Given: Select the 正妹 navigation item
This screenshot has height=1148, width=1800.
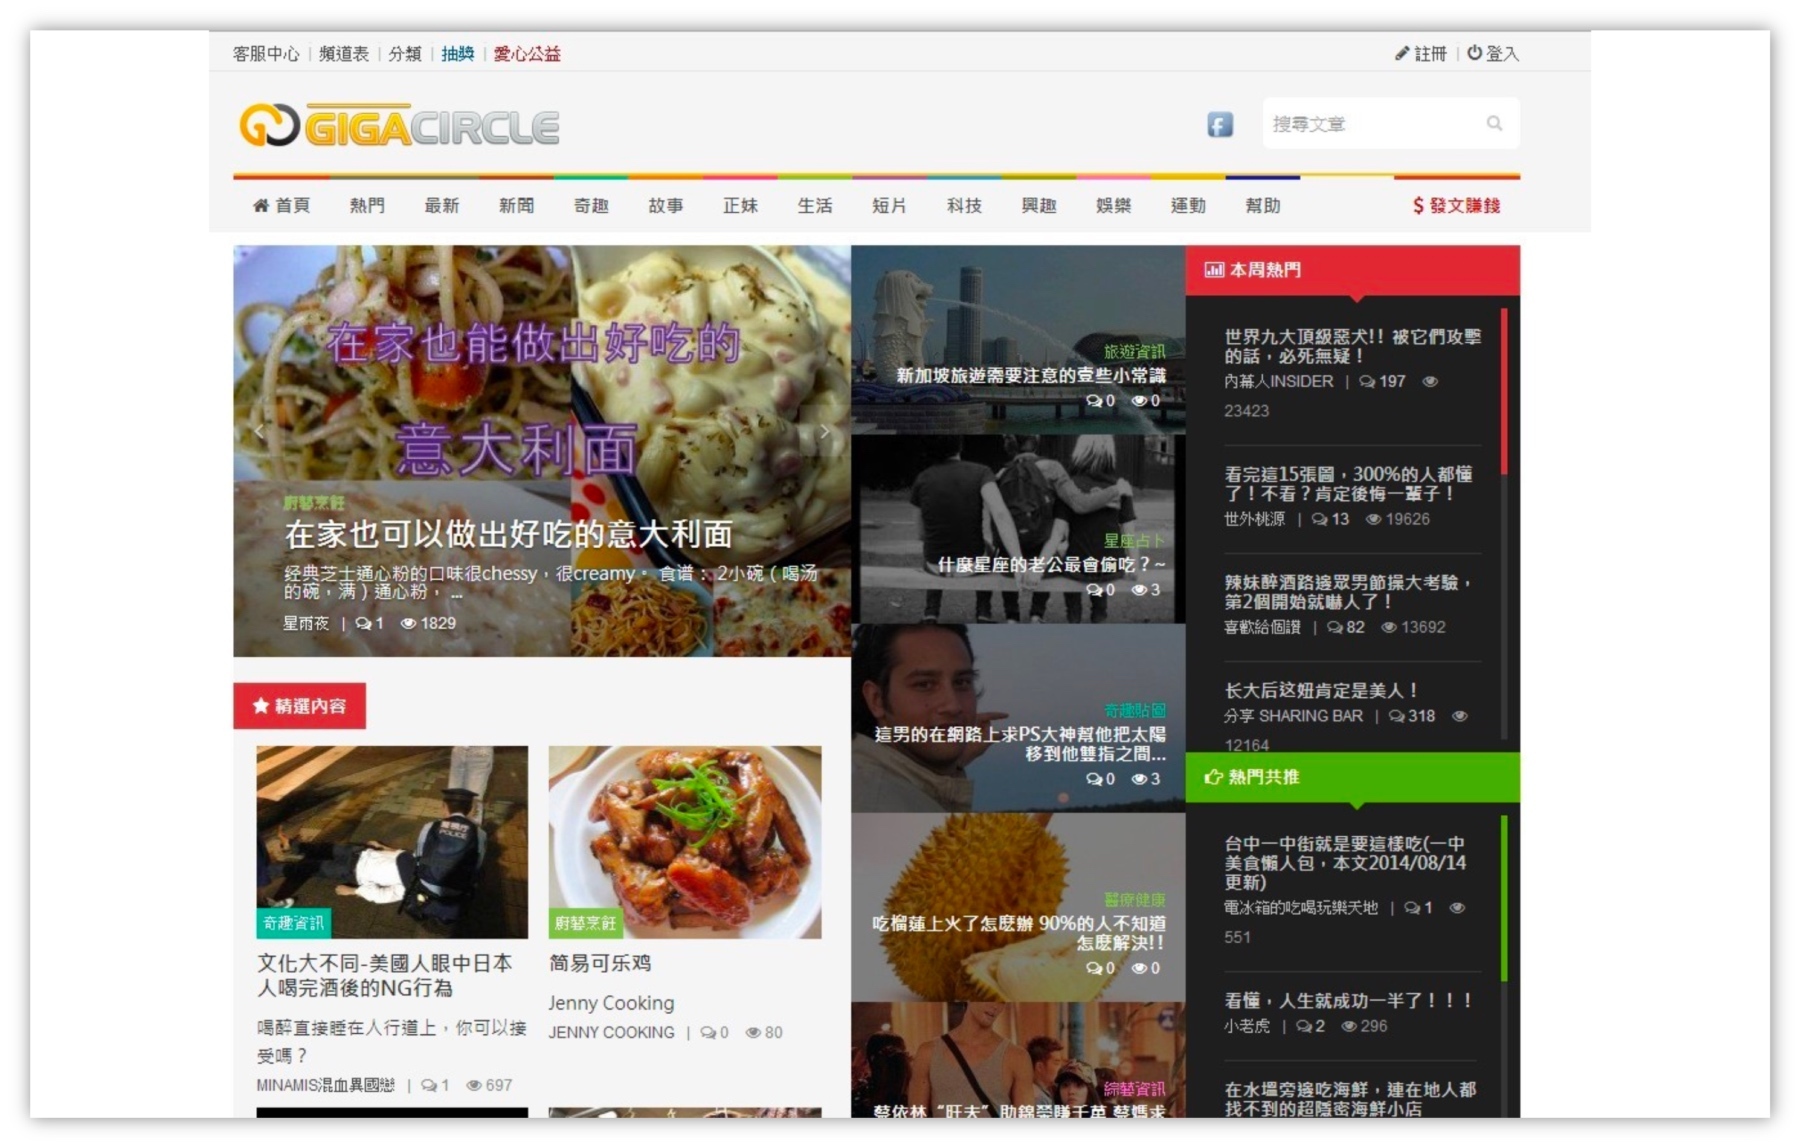Looking at the screenshot, I should click(741, 206).
